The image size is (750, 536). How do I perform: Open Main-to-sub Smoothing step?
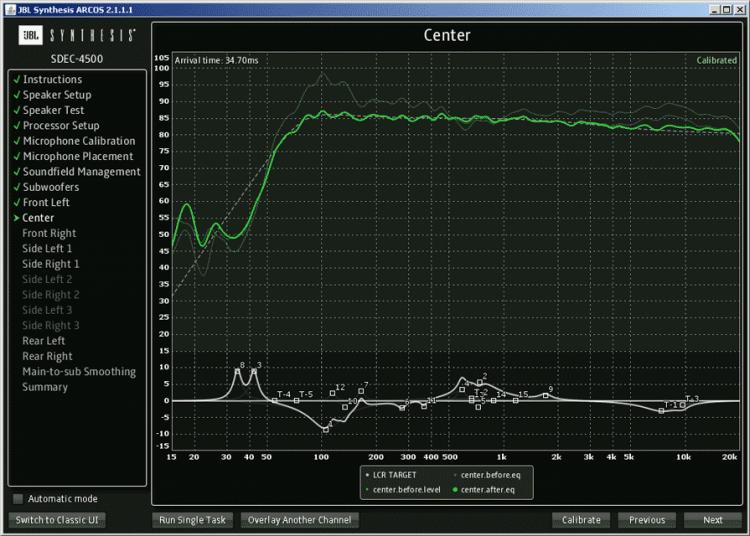tap(78, 372)
